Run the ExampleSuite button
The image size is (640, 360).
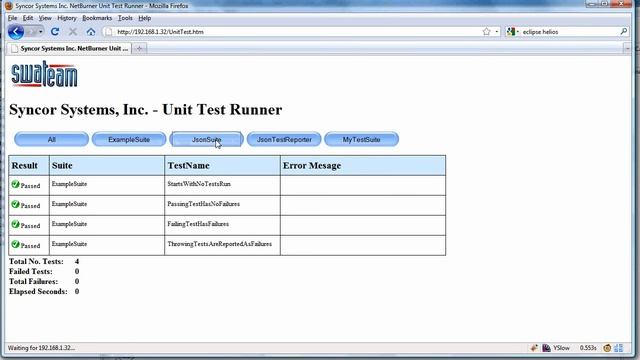point(129,139)
